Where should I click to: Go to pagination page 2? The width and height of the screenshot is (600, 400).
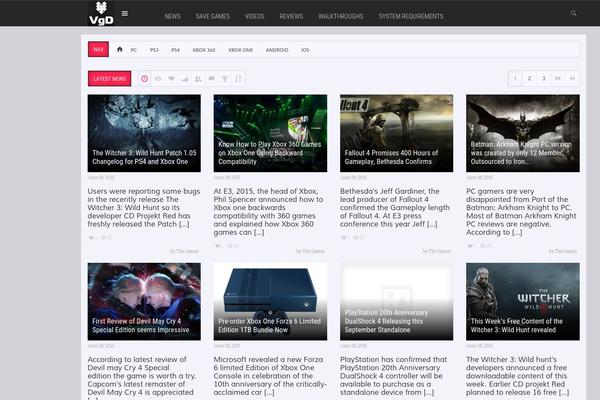[529, 78]
